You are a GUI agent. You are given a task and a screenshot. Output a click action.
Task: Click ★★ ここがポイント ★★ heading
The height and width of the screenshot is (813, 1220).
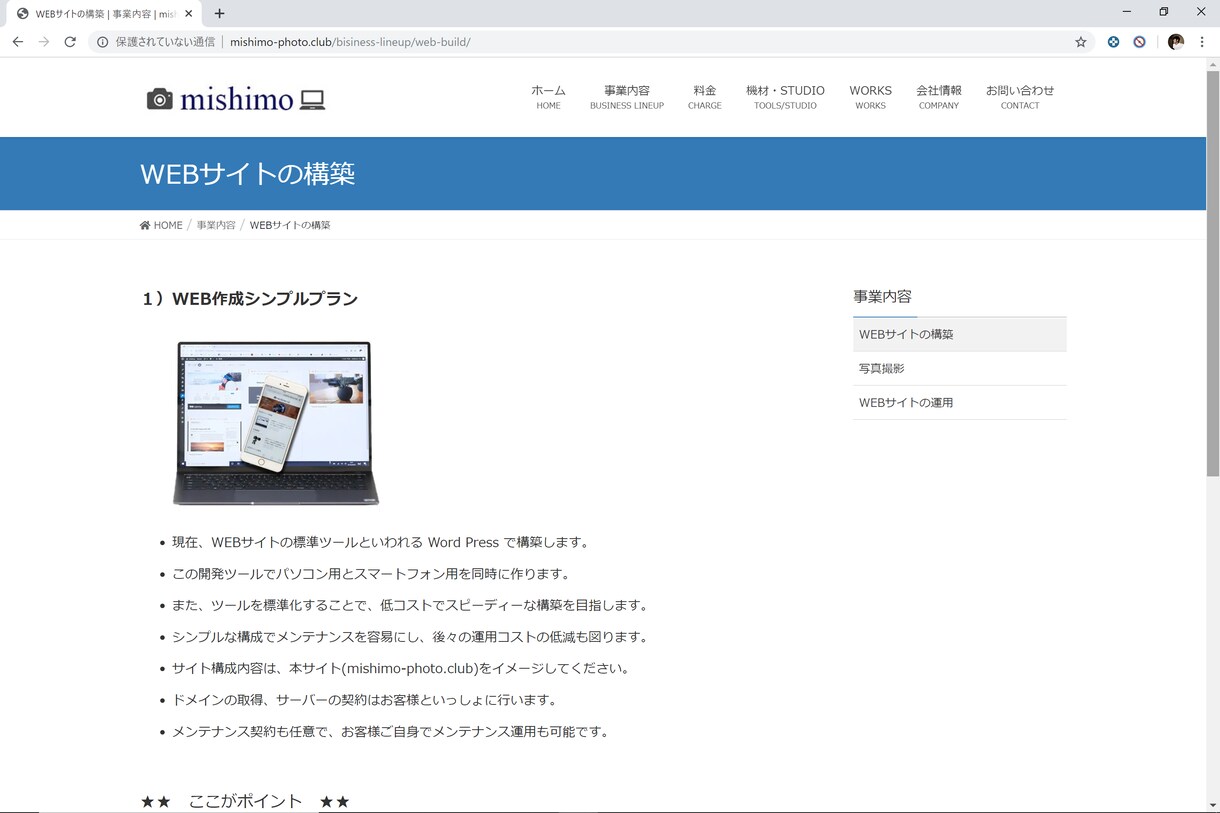point(245,801)
